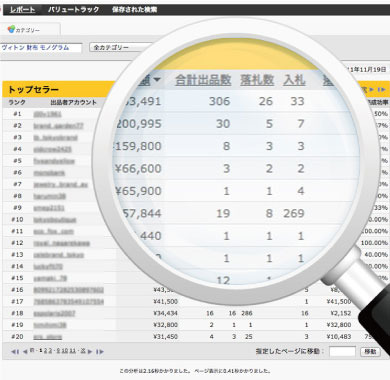Image resolution: width=390 pixels, height=380 pixels.
Task: Click the 移動 button
Action: point(370,351)
